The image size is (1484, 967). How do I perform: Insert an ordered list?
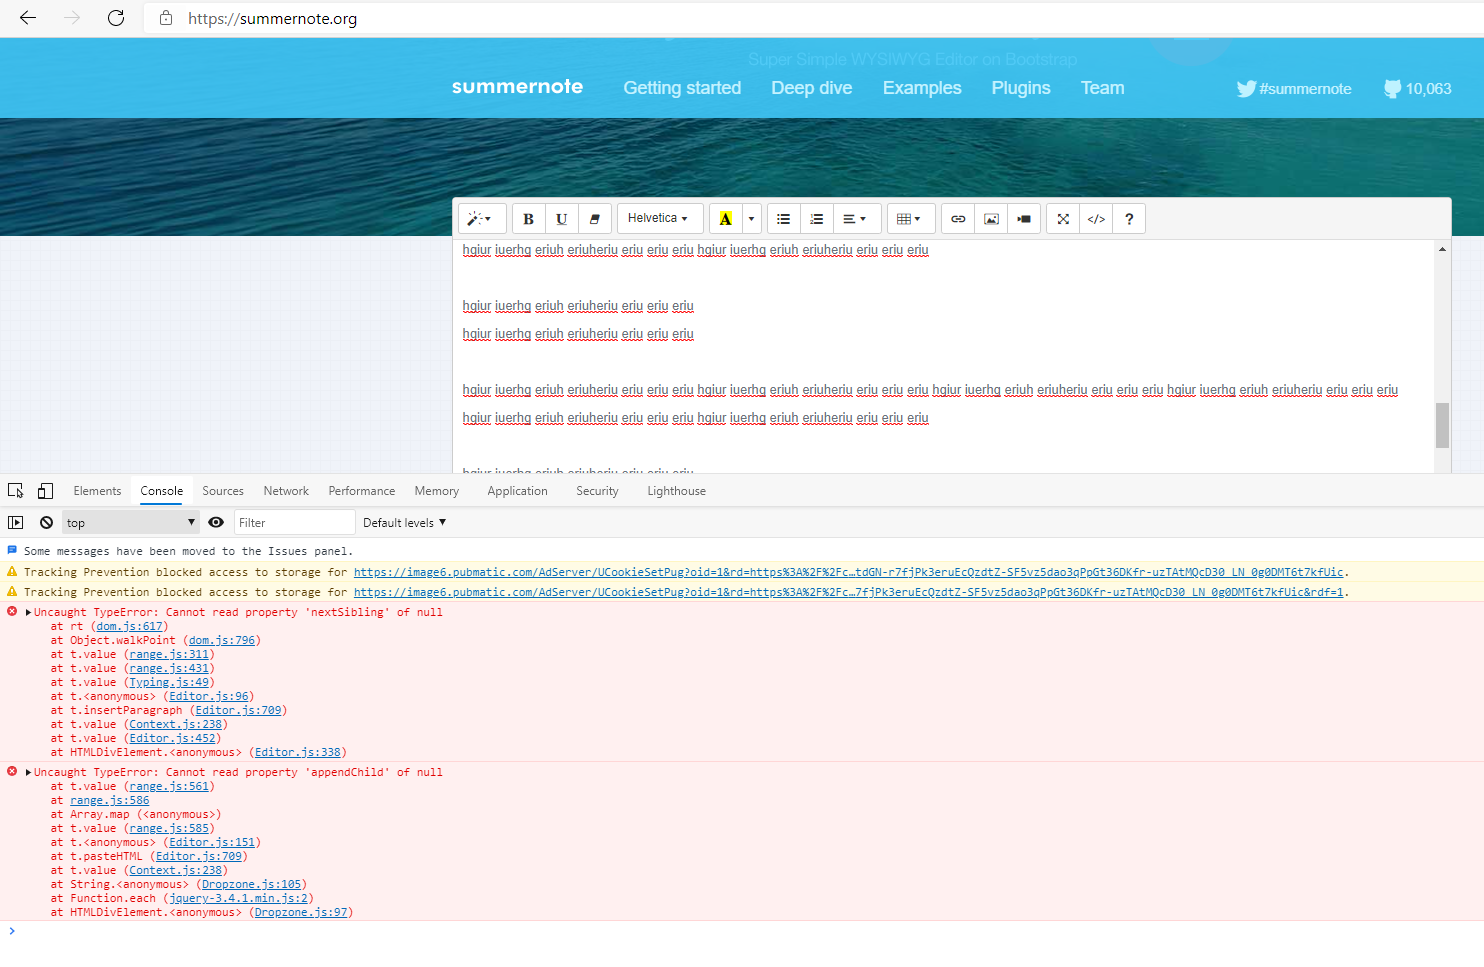point(816,218)
